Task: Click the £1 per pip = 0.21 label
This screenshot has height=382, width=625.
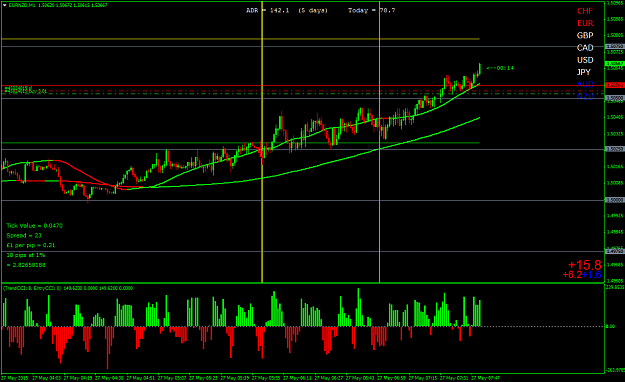Action: pyautogui.click(x=31, y=245)
